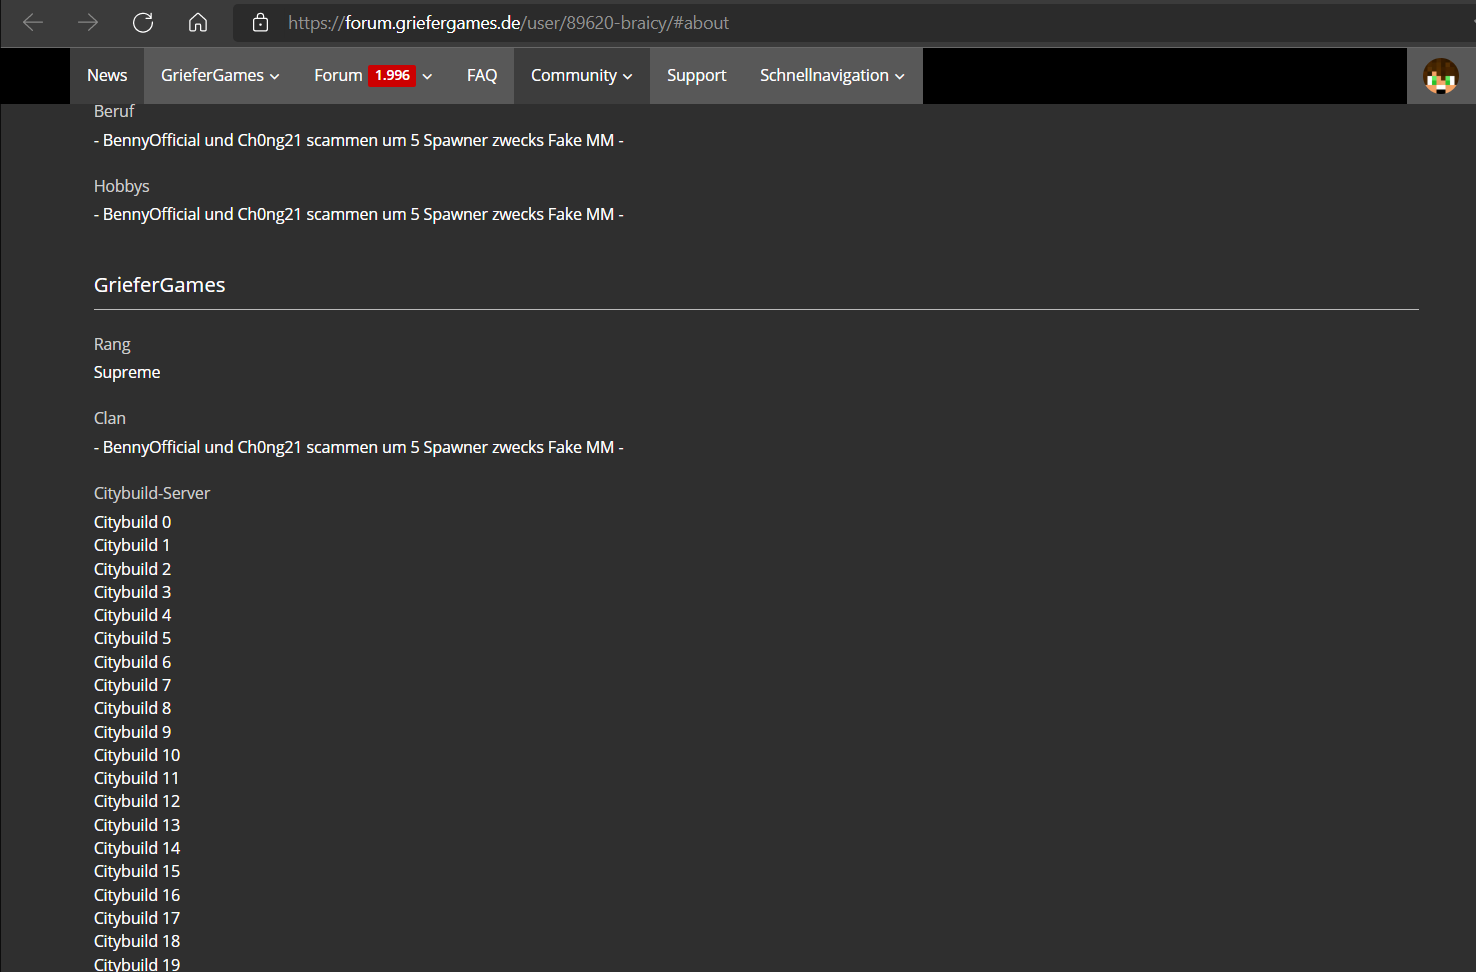
Task: Go forward to the next page
Action: [88, 22]
